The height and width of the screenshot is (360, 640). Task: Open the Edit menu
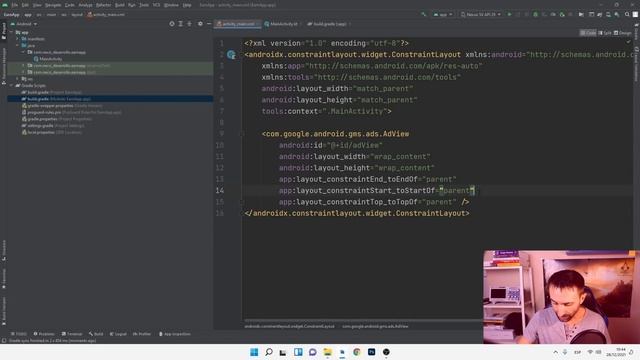25,5
